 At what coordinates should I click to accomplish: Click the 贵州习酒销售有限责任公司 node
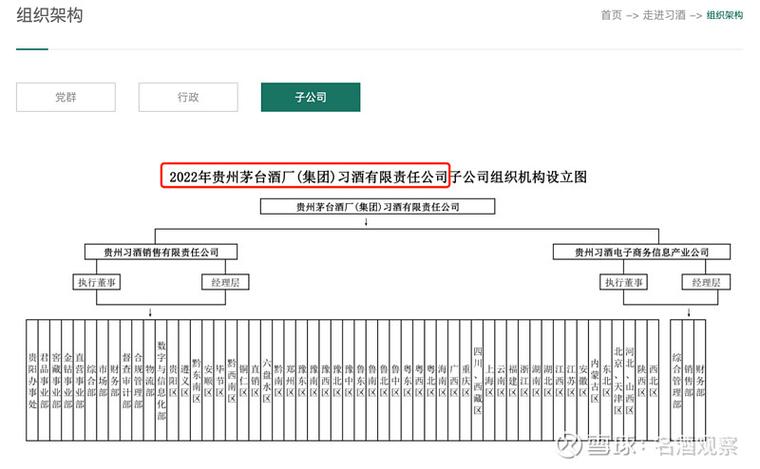point(161,252)
